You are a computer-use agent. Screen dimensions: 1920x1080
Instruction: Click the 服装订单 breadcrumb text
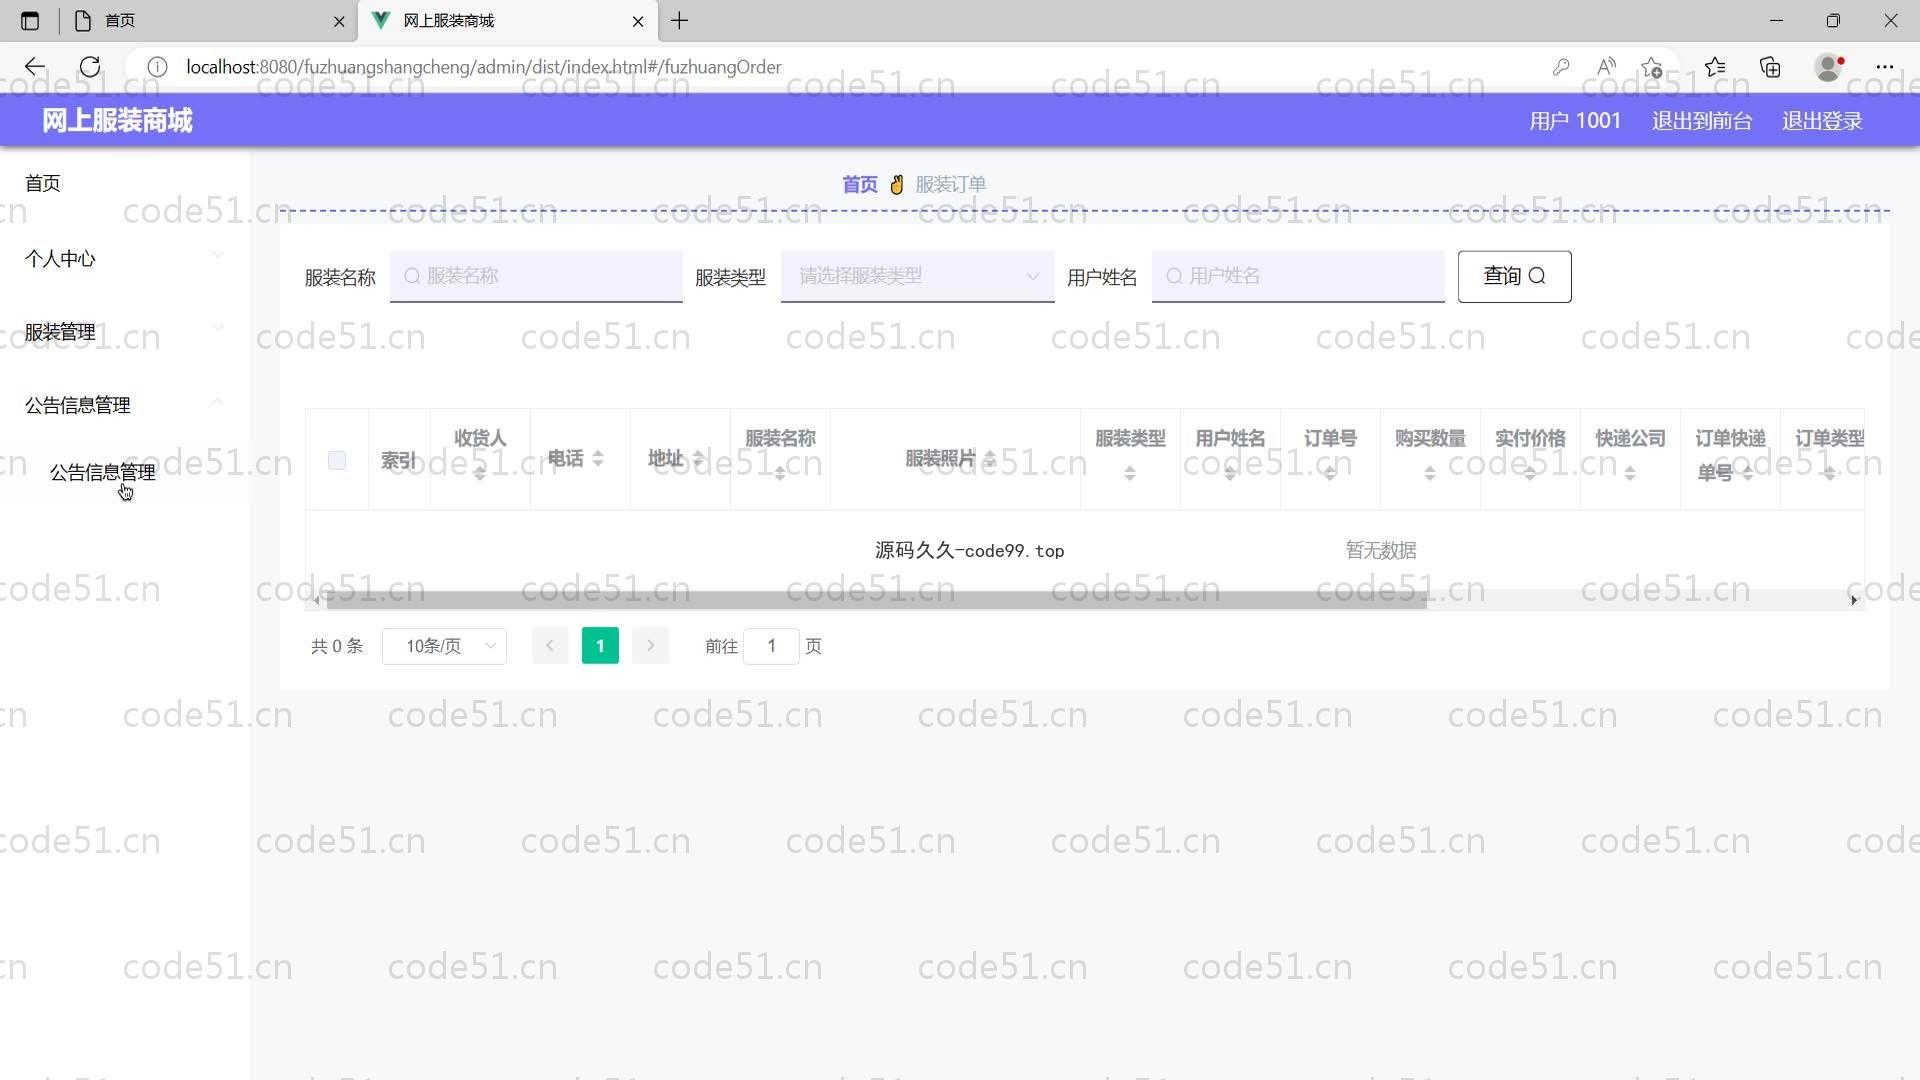951,184
